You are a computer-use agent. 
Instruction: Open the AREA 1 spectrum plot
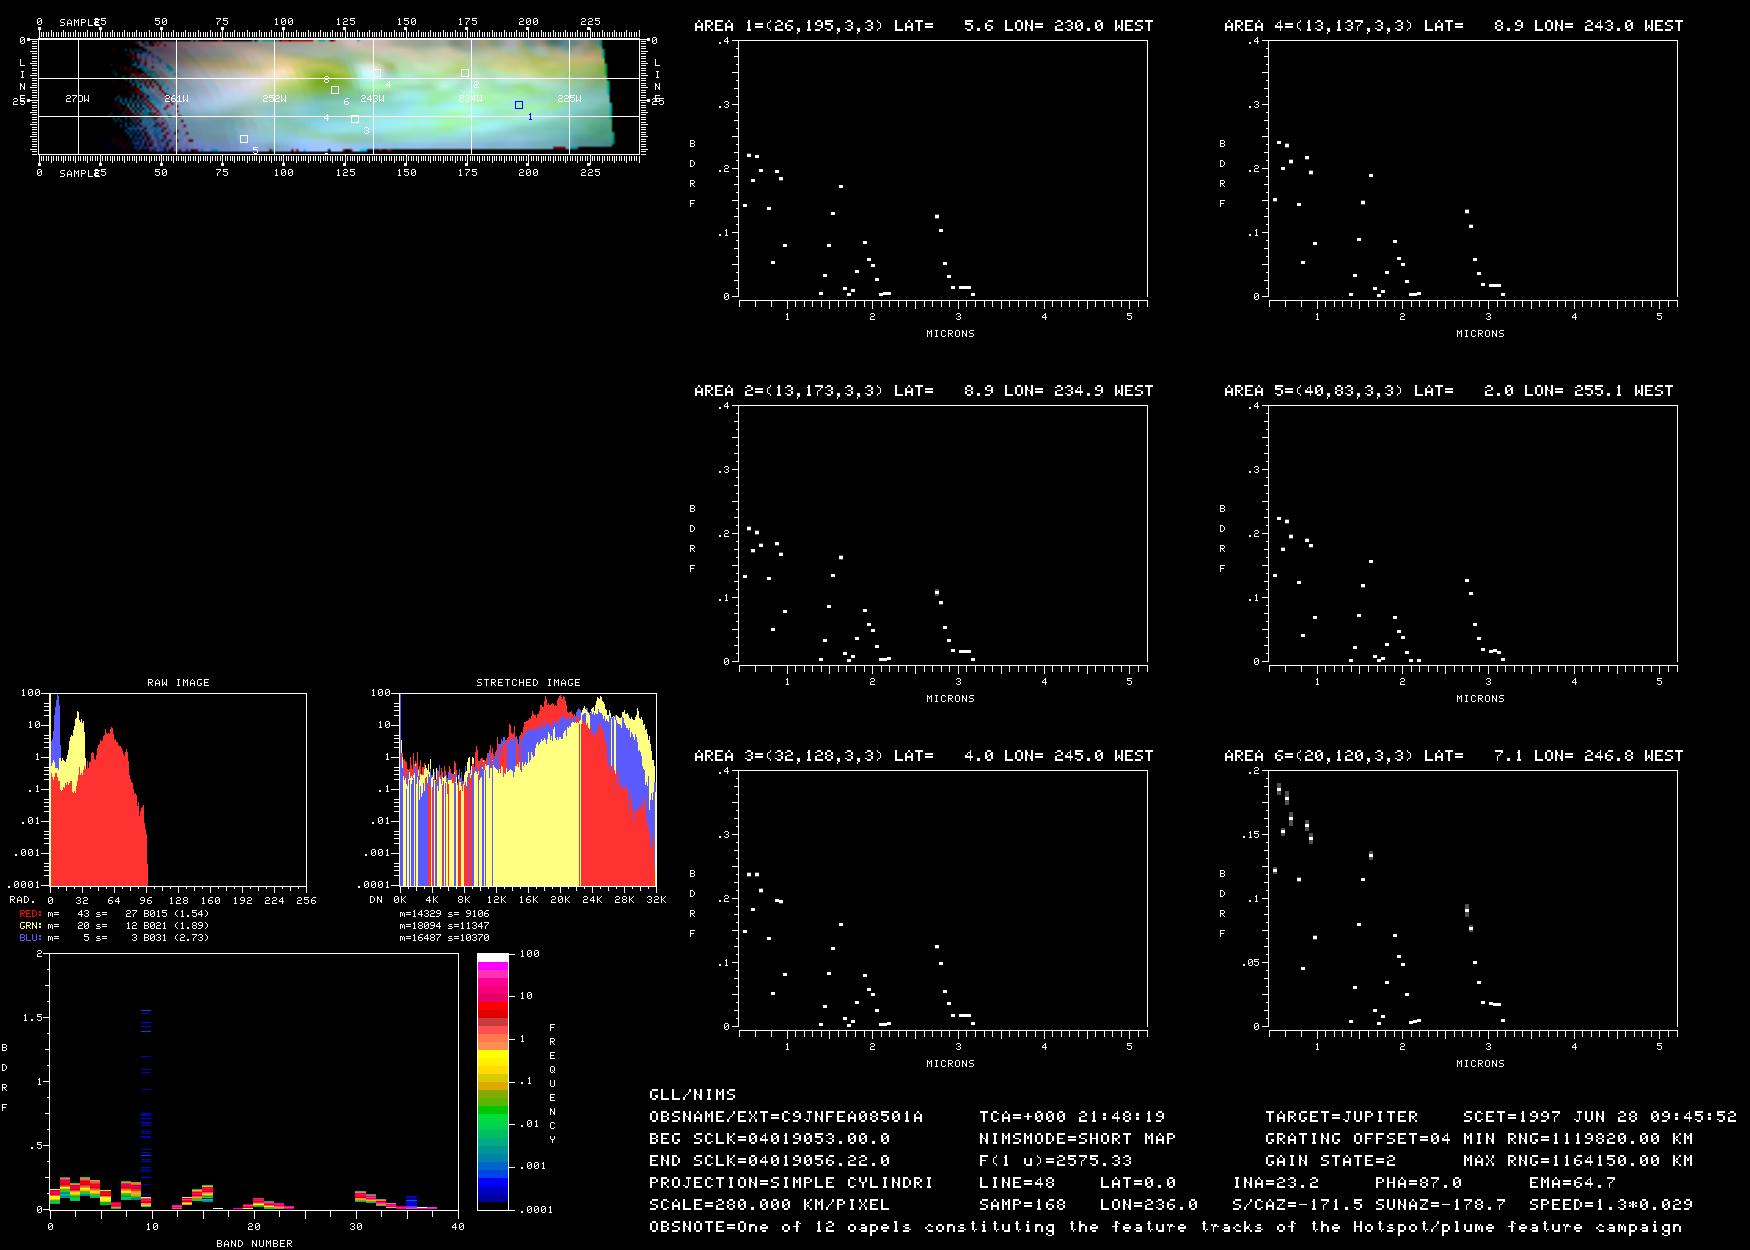pos(942,168)
